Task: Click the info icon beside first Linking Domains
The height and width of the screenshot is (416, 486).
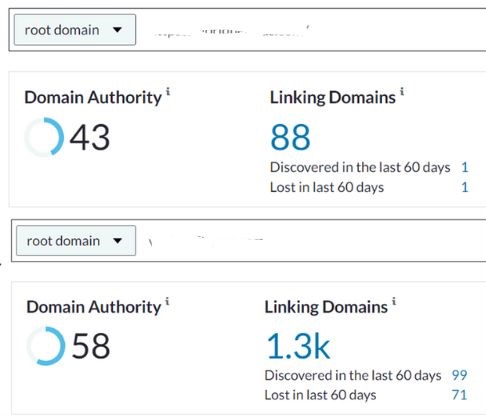Action: [402, 91]
